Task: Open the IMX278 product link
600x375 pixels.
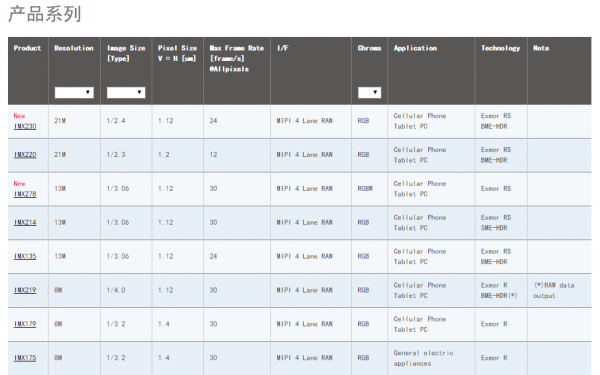Action: point(25,194)
